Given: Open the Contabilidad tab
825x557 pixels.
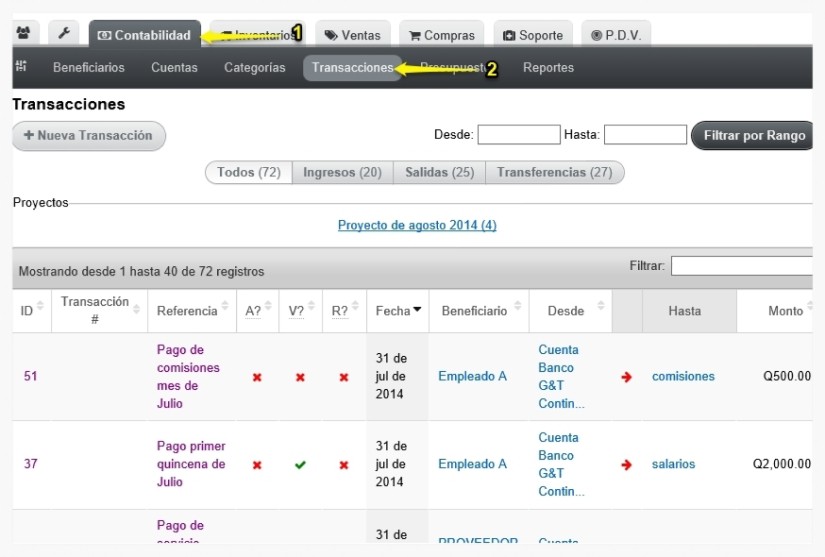Looking at the screenshot, I should [145, 35].
